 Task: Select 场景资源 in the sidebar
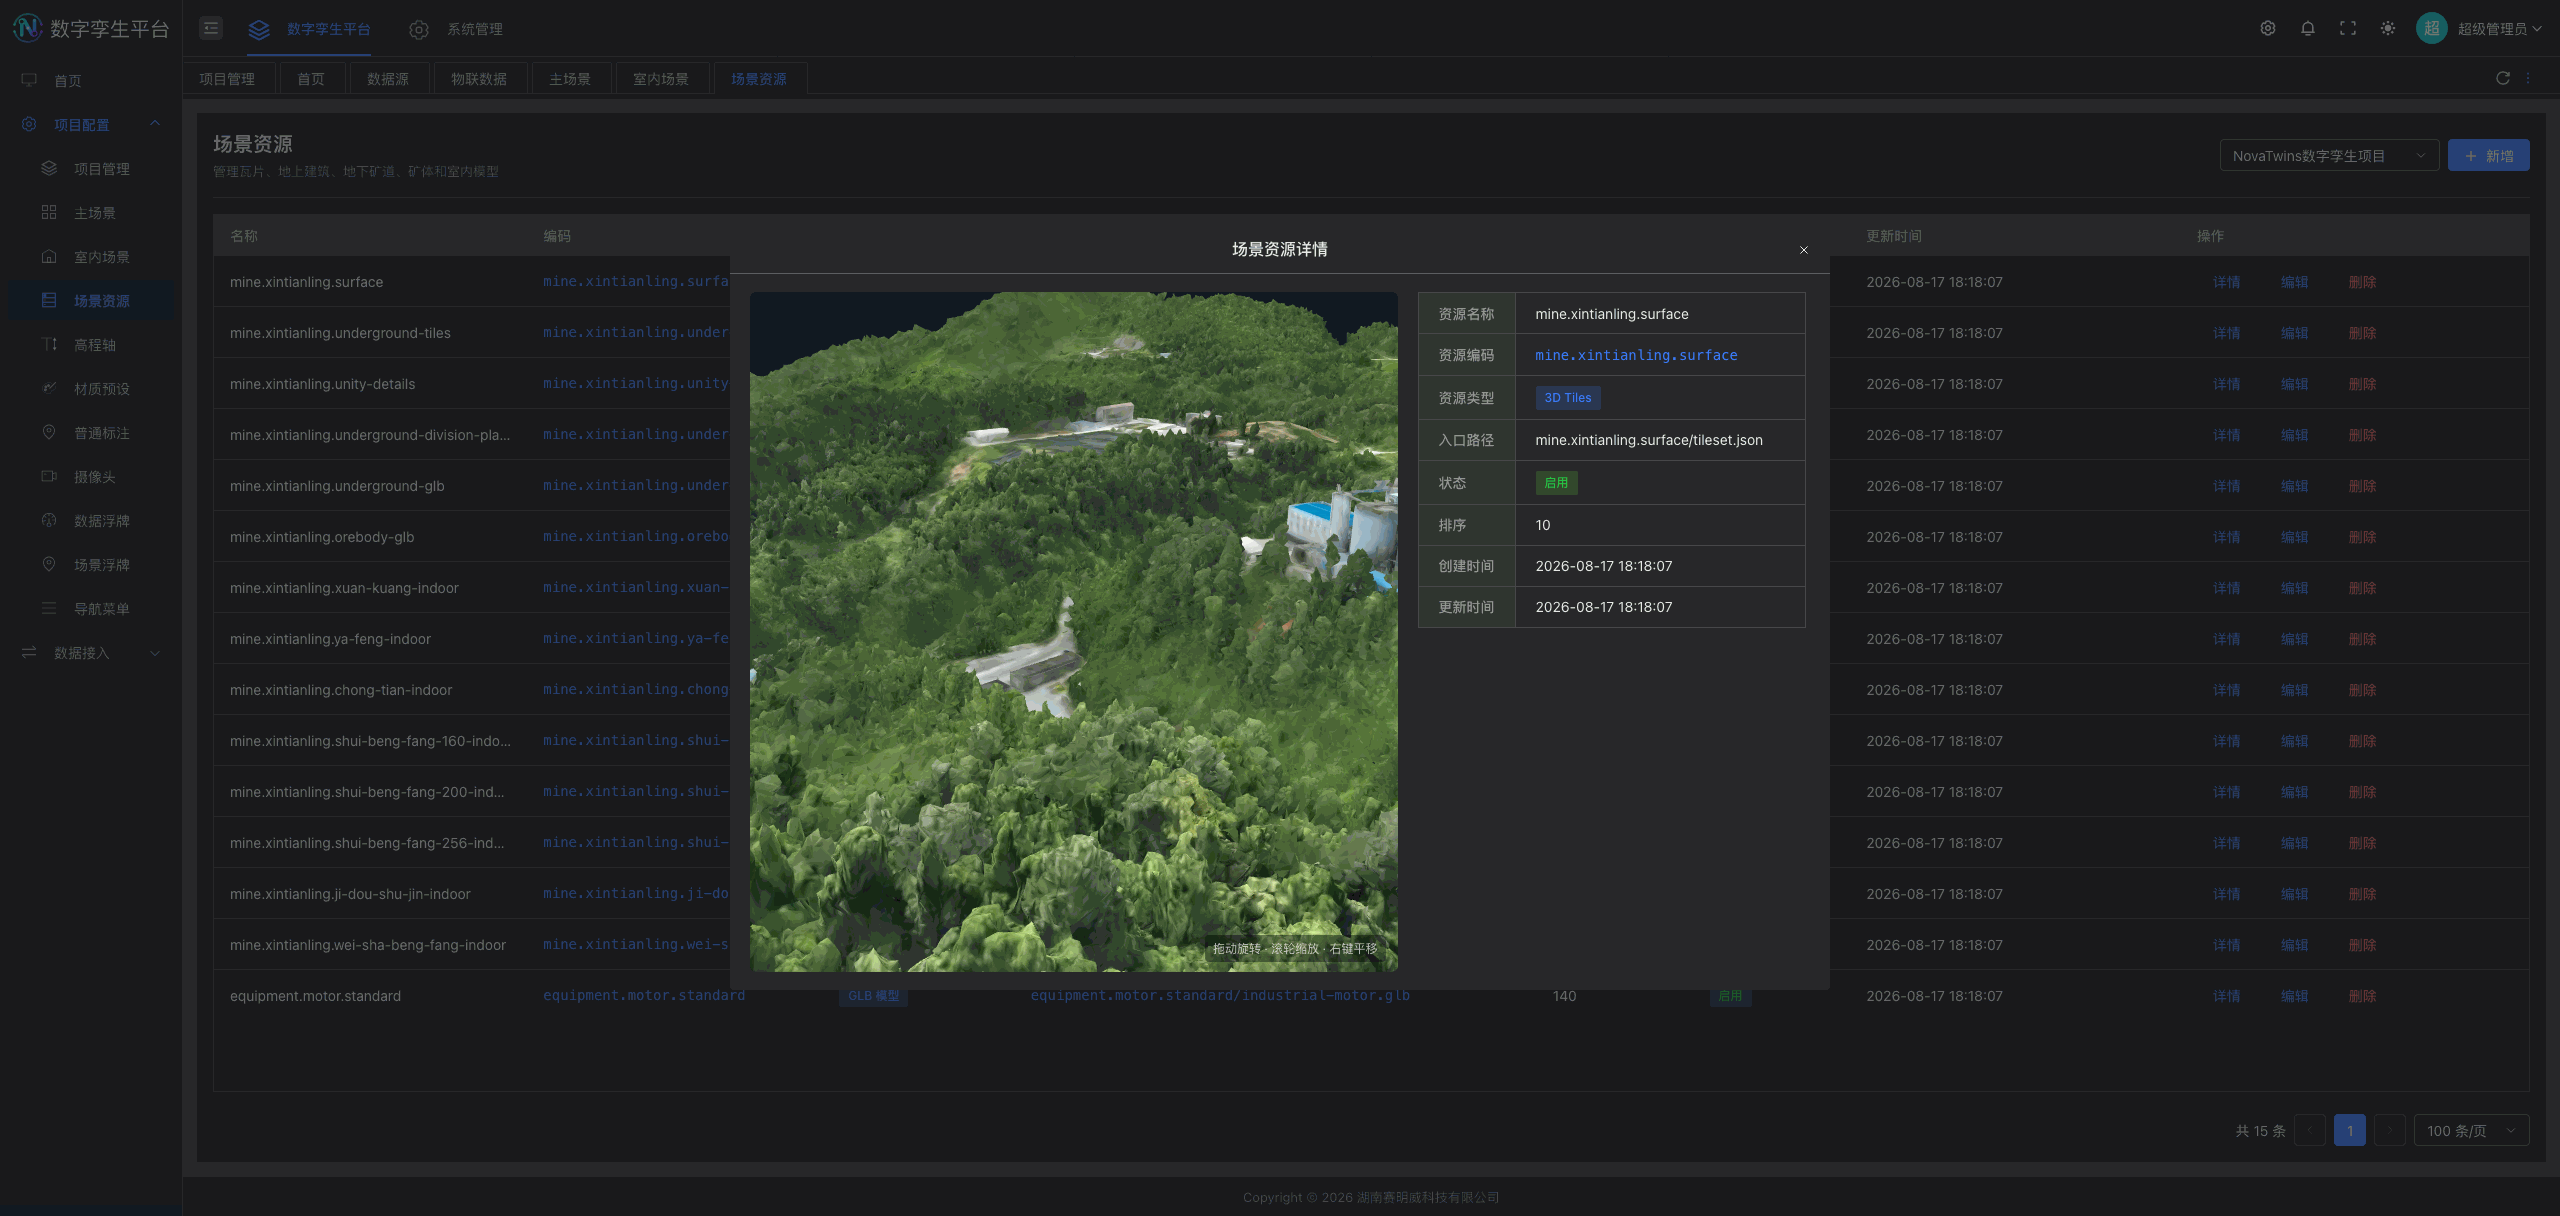91,300
